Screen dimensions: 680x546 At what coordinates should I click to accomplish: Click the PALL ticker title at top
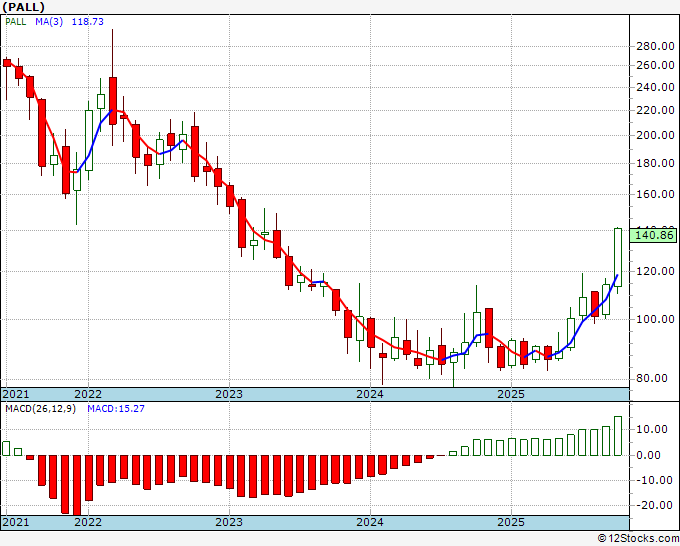23,7
